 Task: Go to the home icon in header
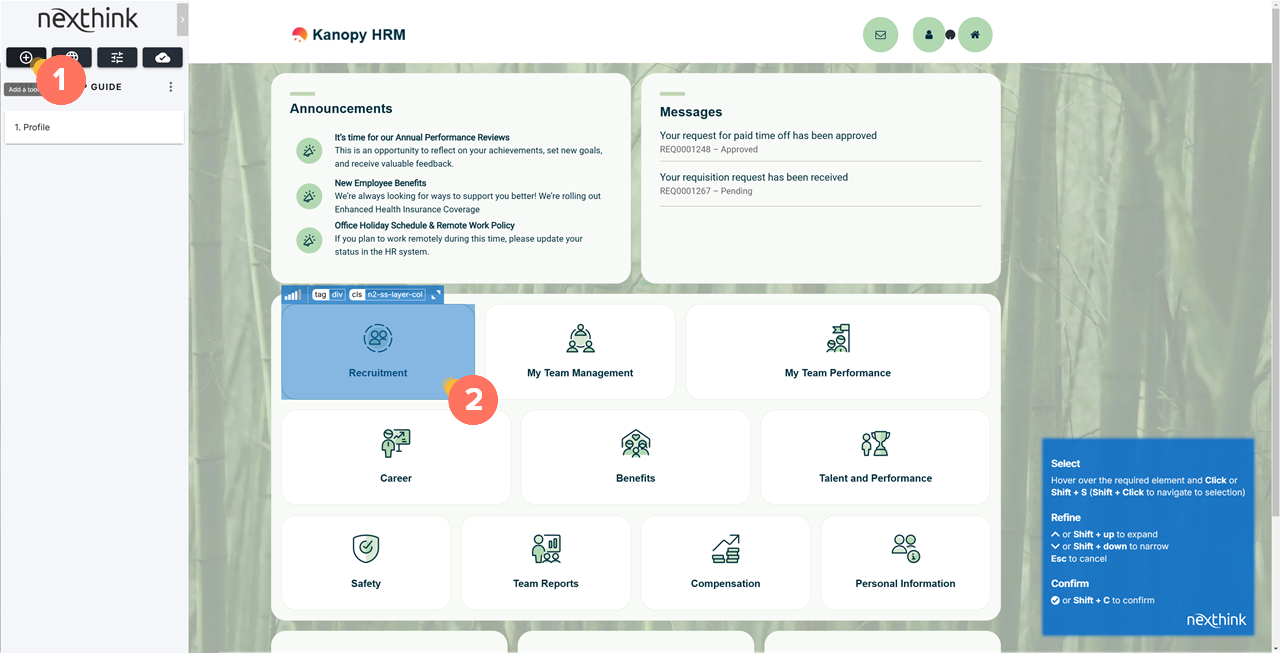(x=975, y=35)
